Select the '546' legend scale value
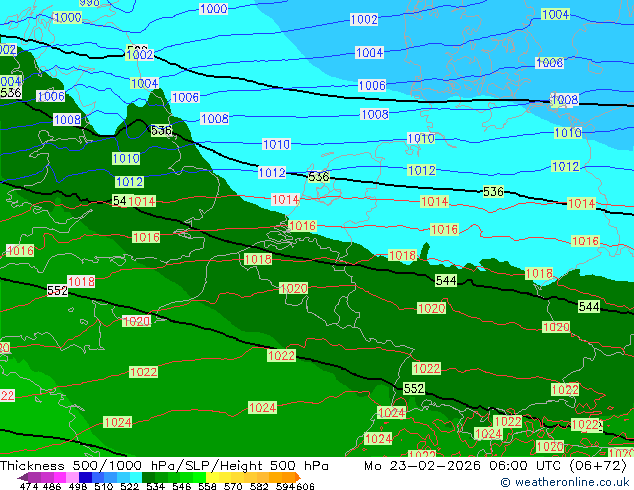The image size is (634, 490). pyautogui.click(x=182, y=486)
